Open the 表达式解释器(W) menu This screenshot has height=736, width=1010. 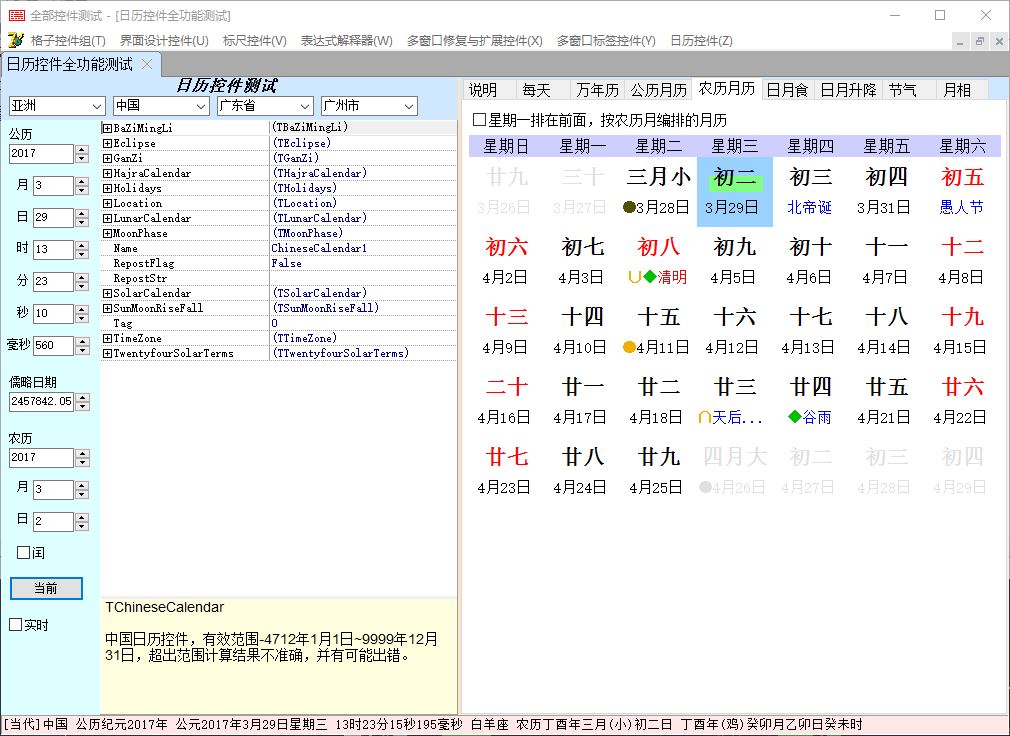point(347,41)
